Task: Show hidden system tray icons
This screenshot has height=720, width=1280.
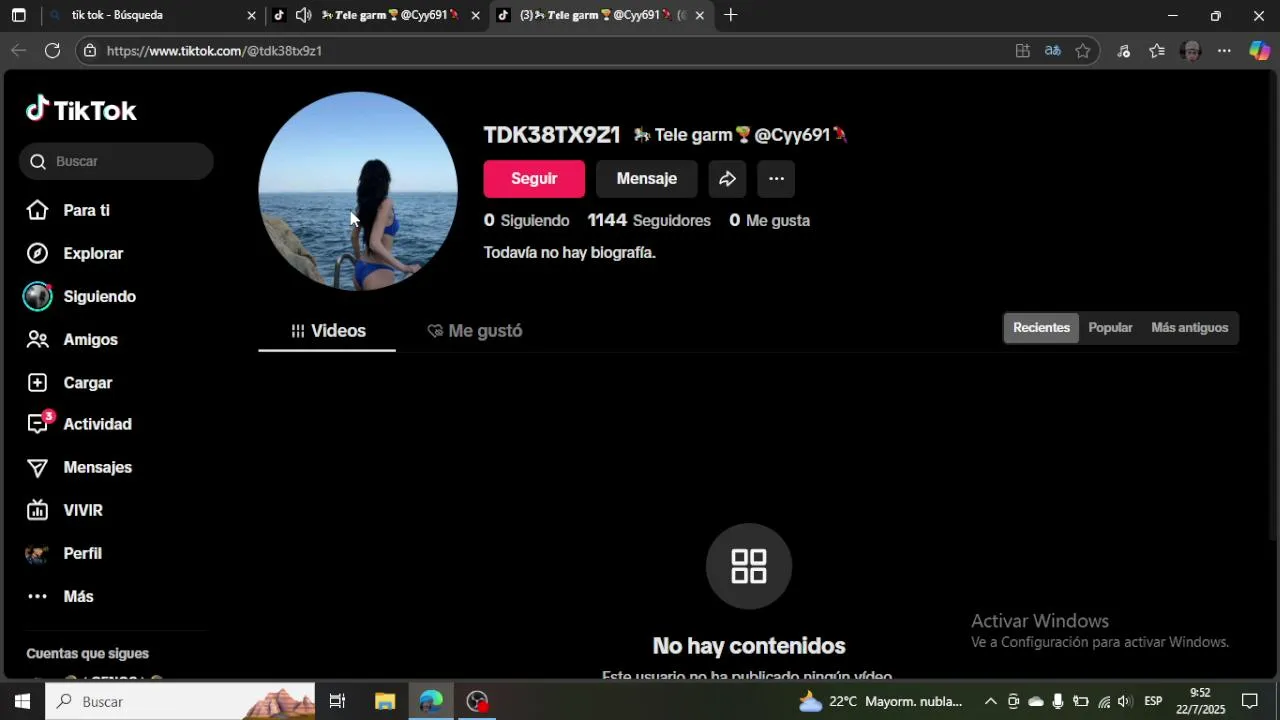Action: click(991, 701)
